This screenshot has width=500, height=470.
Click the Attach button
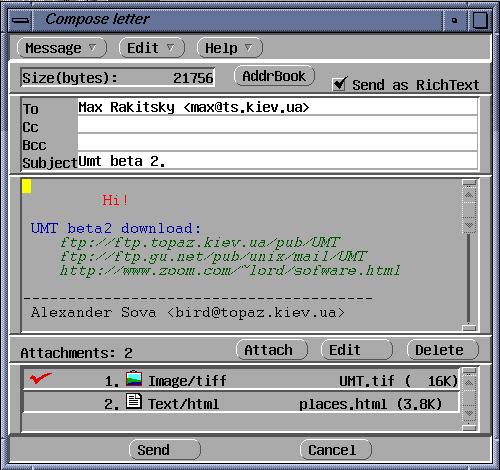pos(271,350)
